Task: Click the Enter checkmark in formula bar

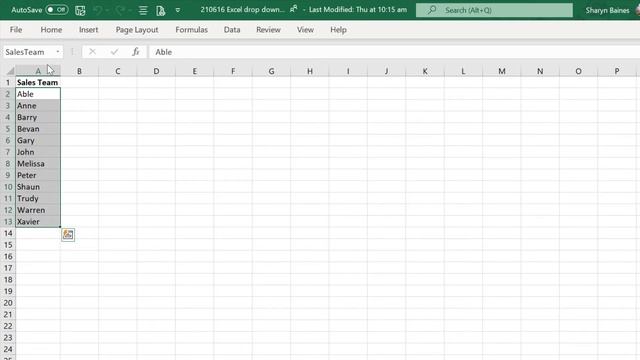Action: tap(114, 52)
